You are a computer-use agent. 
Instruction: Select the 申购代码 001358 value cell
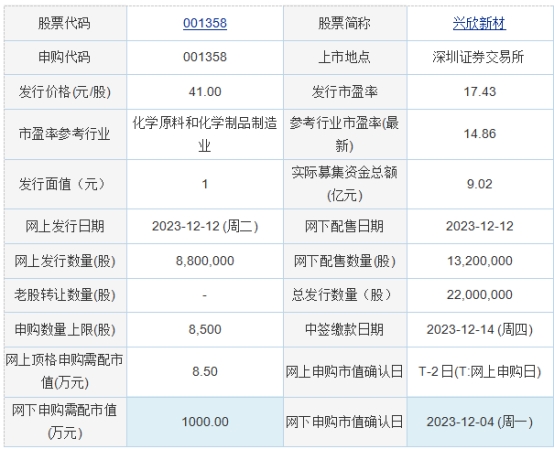205,57
